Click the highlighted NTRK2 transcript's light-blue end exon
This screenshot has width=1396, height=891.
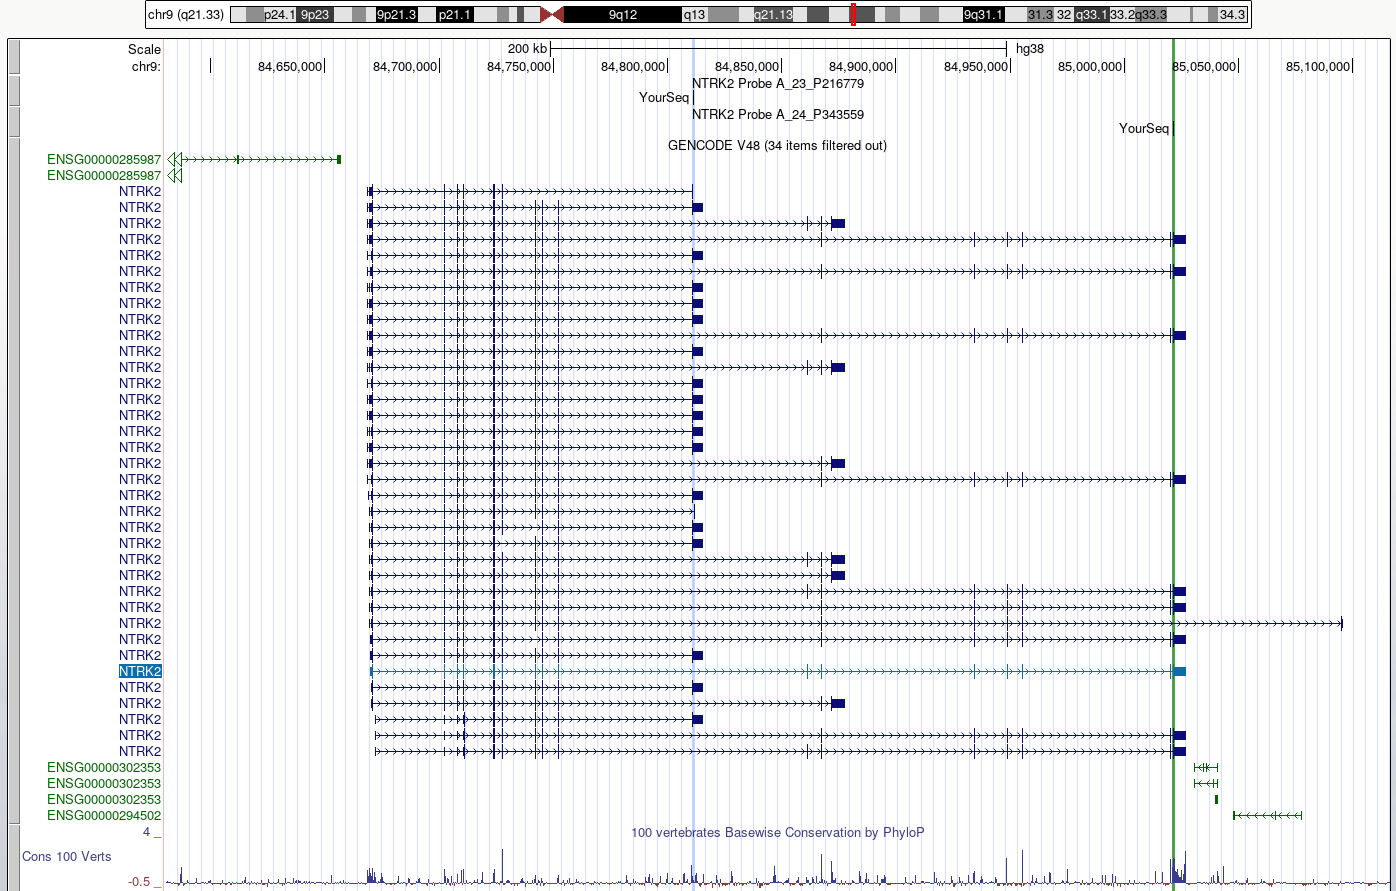pyautogui.click(x=1179, y=671)
